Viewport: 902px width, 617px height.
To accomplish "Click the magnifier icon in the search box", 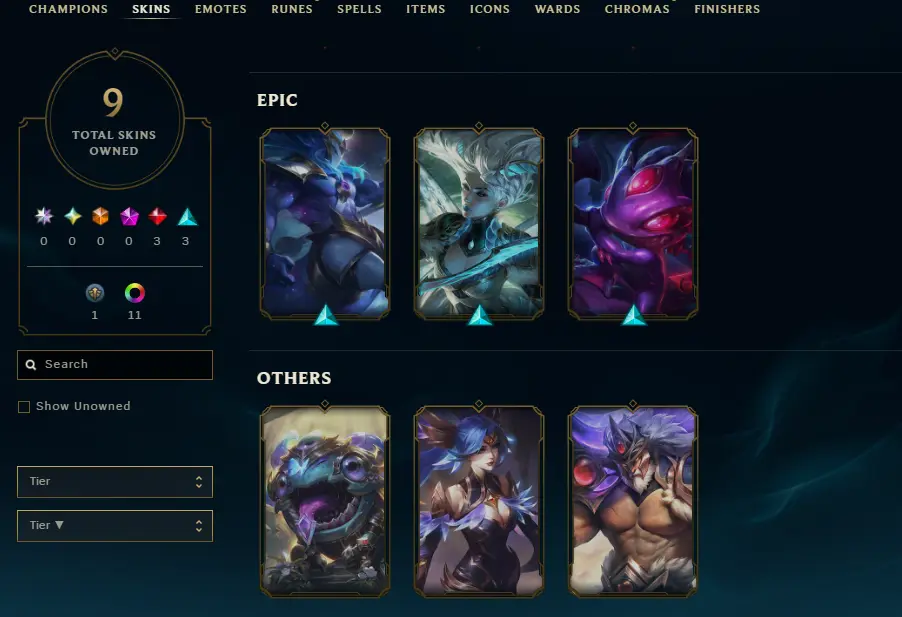I will [31, 365].
